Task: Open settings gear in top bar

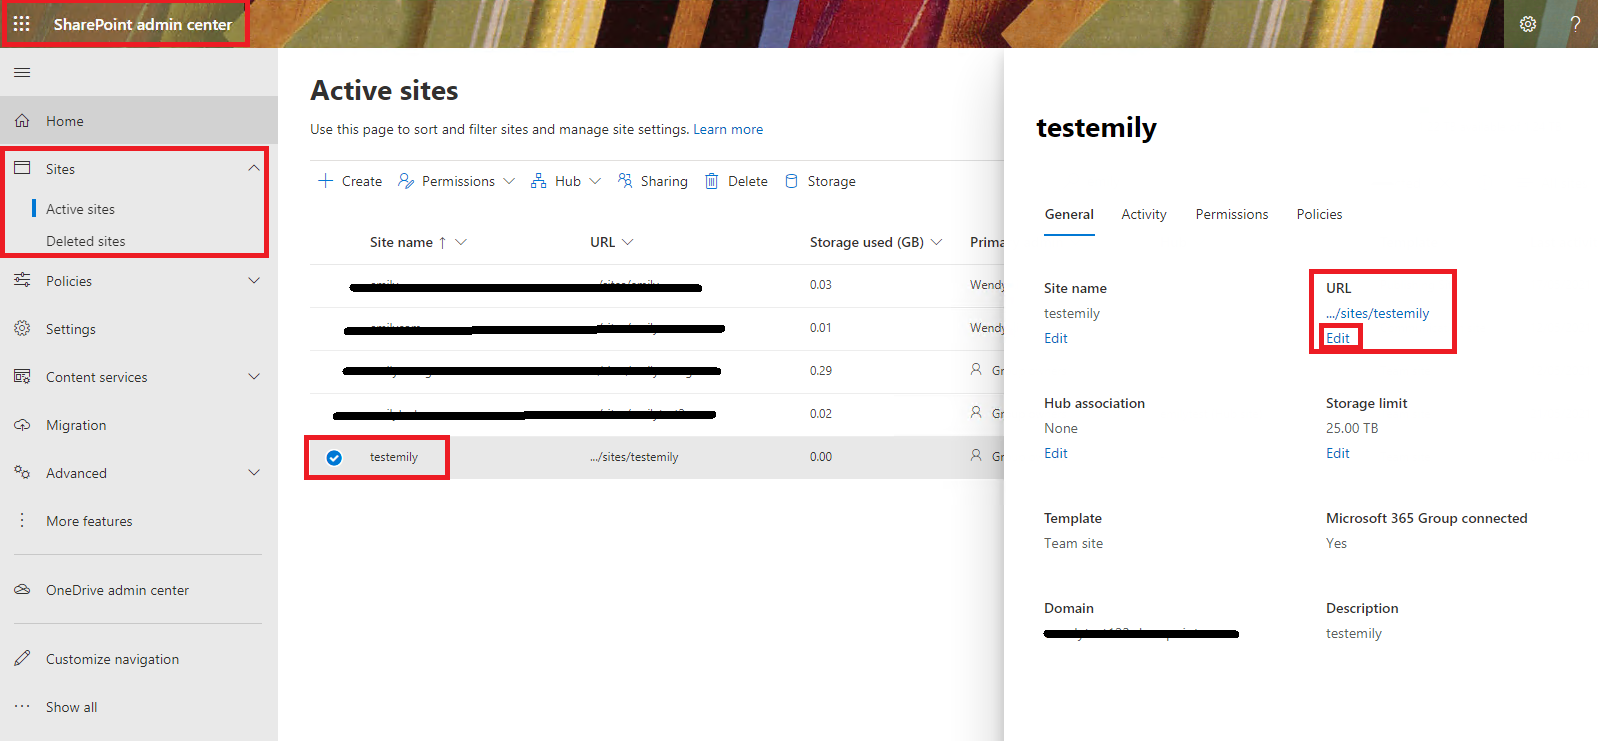Action: click(1528, 24)
